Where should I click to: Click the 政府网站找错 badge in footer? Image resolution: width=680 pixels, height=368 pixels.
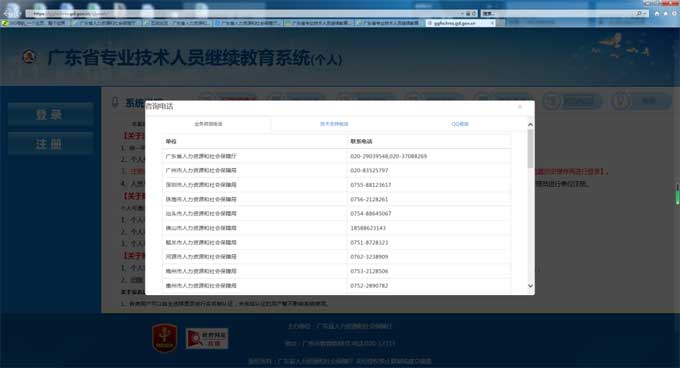(x=207, y=339)
